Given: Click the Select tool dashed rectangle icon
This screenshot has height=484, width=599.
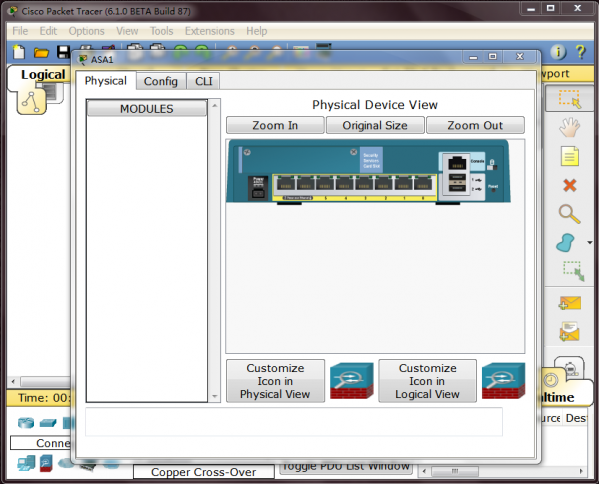Looking at the screenshot, I should coord(570,99).
